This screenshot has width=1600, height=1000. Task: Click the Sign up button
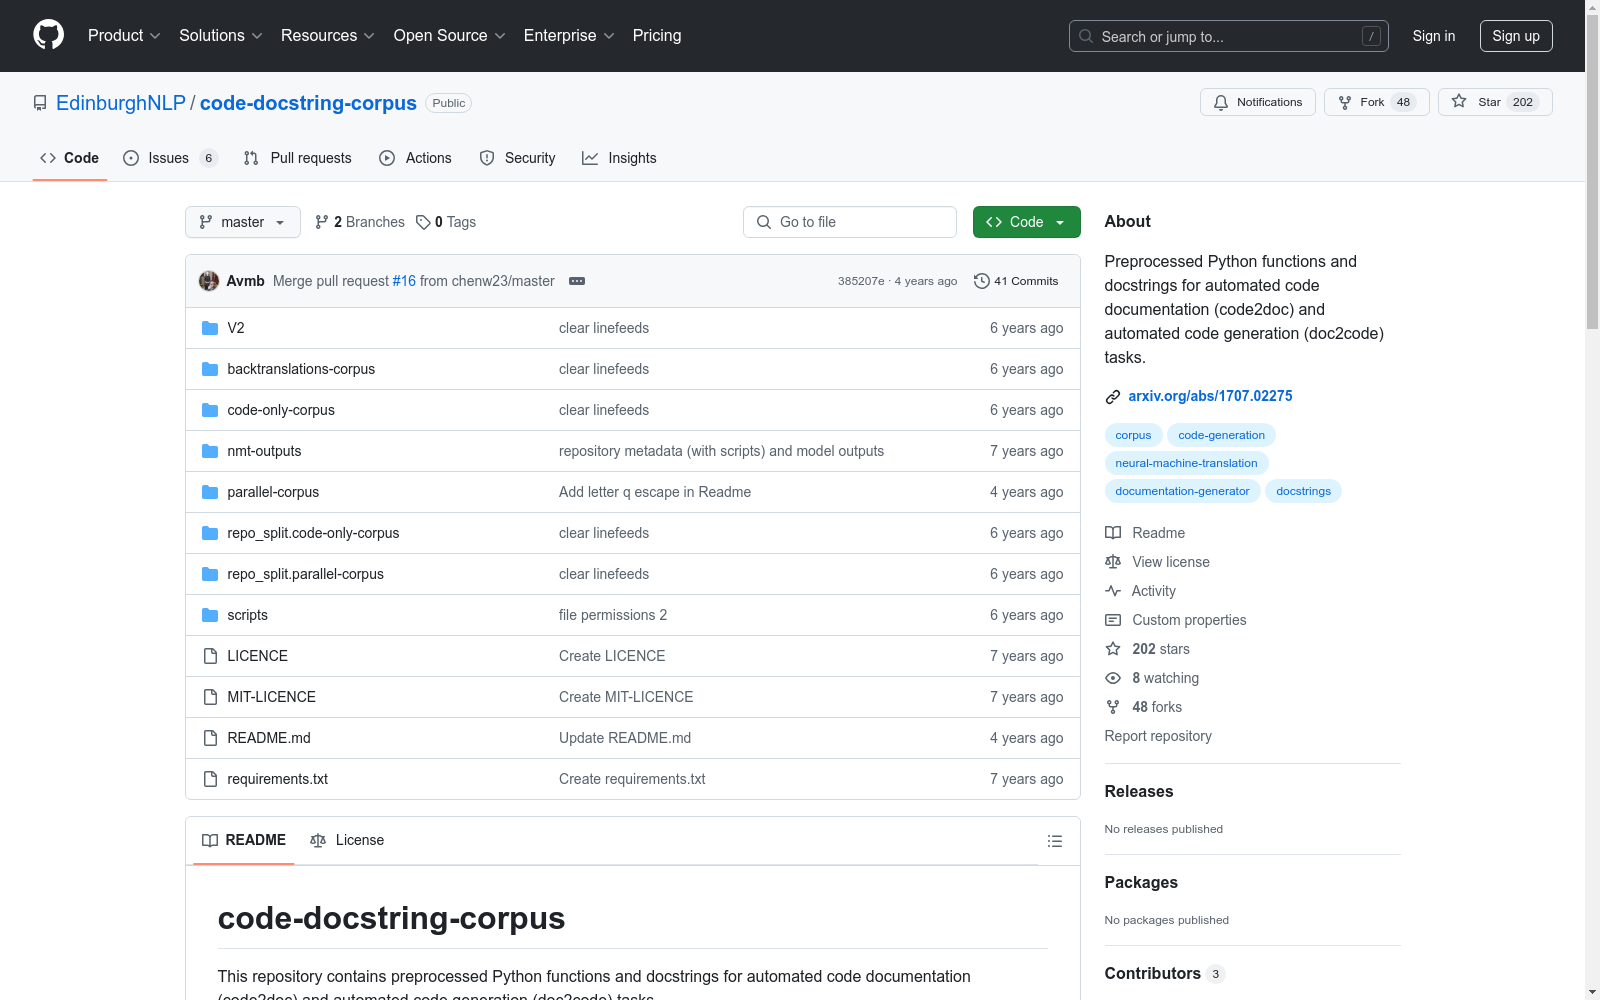tap(1516, 36)
